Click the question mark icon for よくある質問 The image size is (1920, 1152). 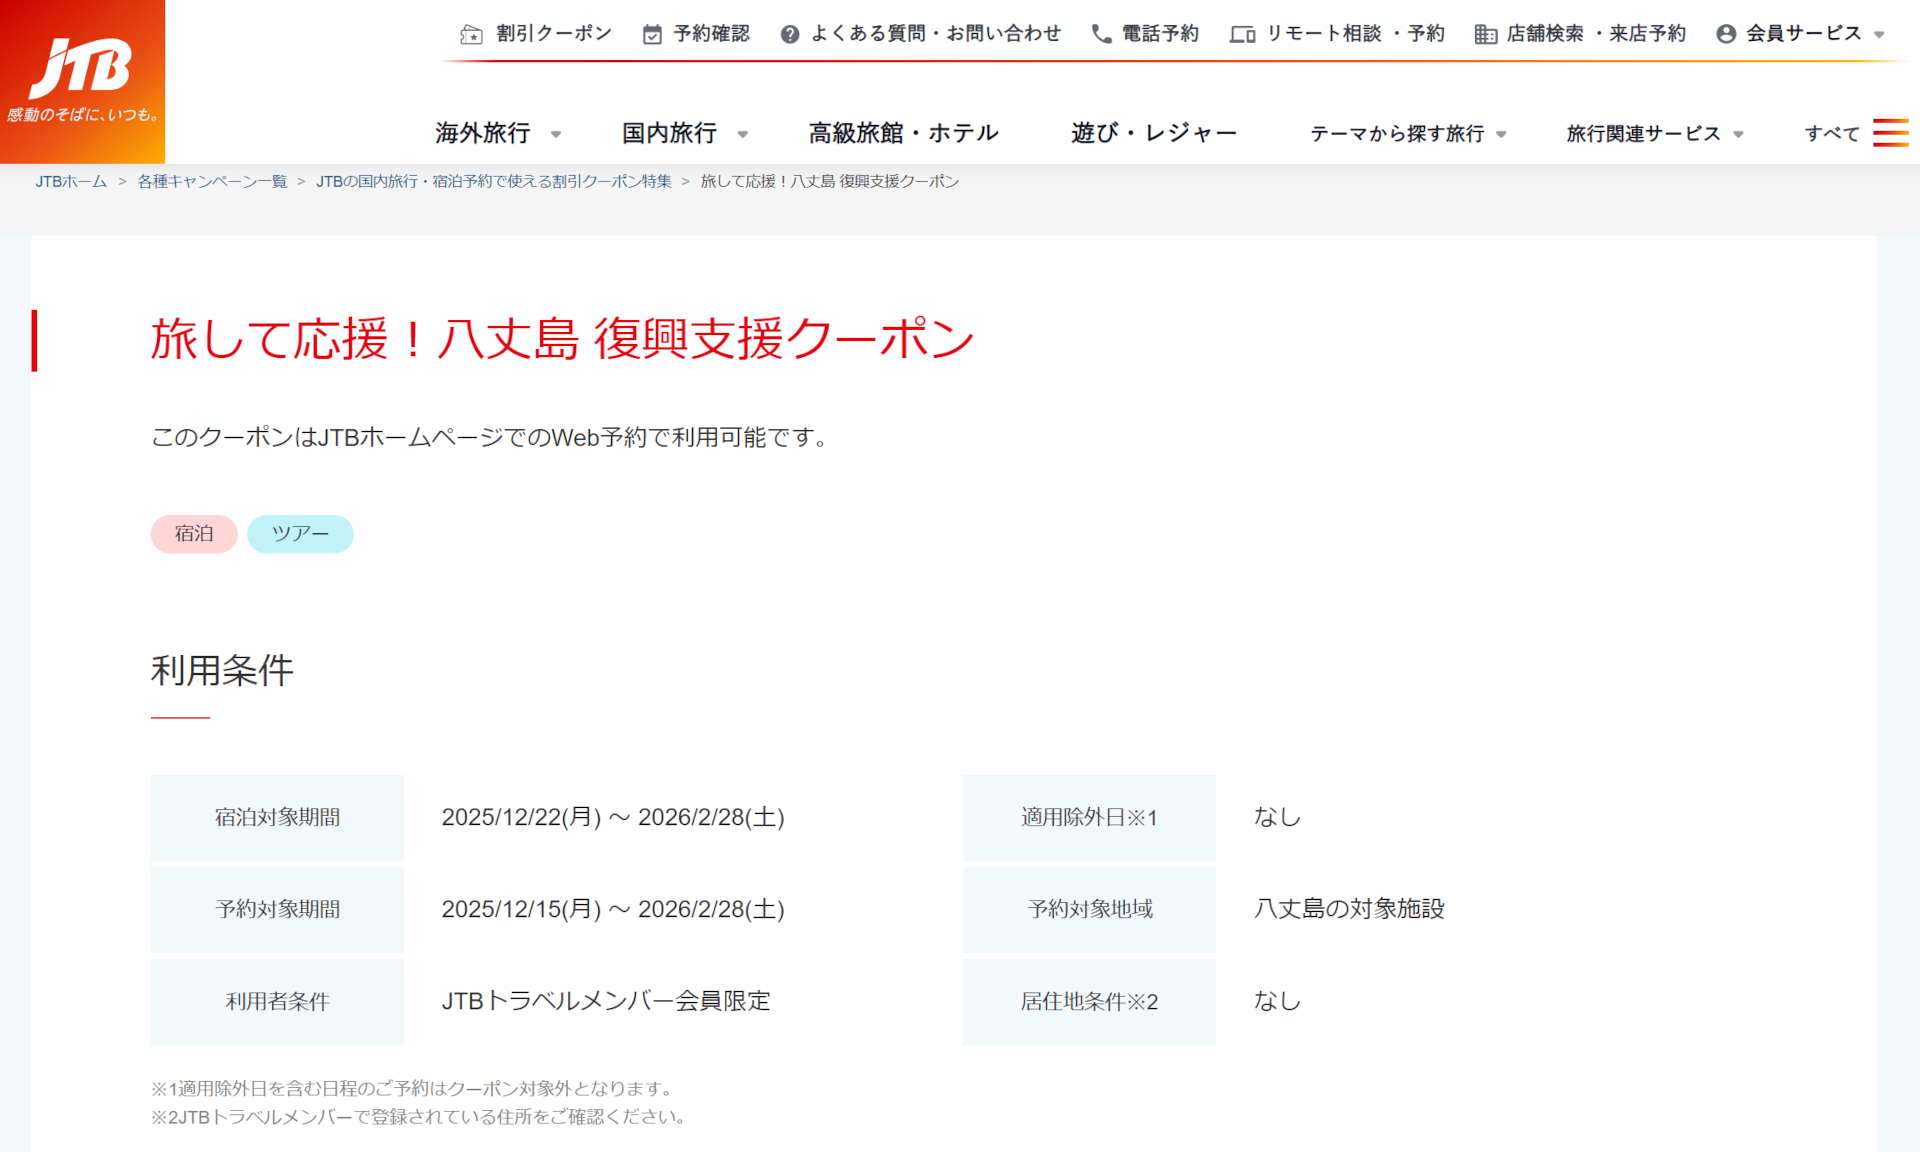point(789,32)
